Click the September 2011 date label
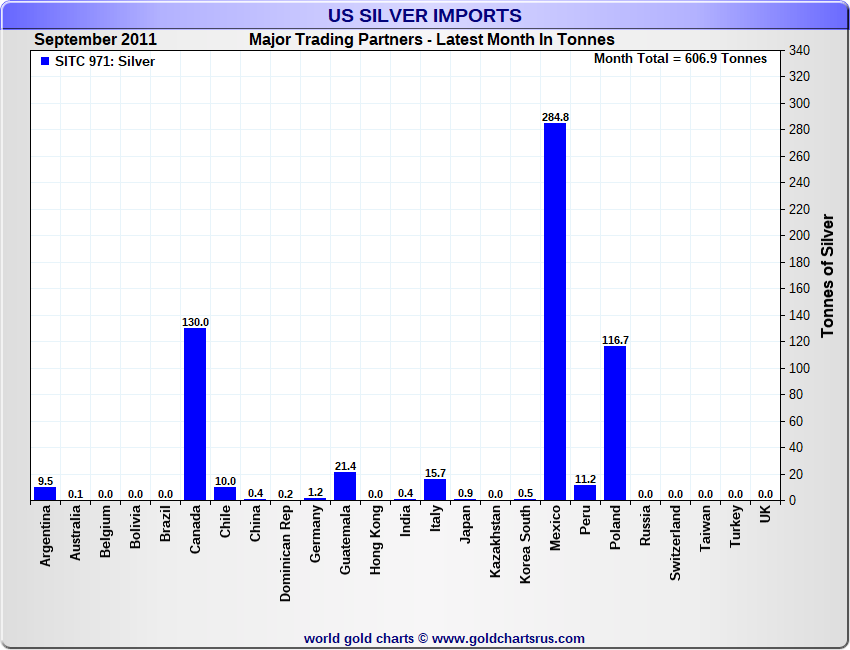The height and width of the screenshot is (650, 850). point(95,40)
